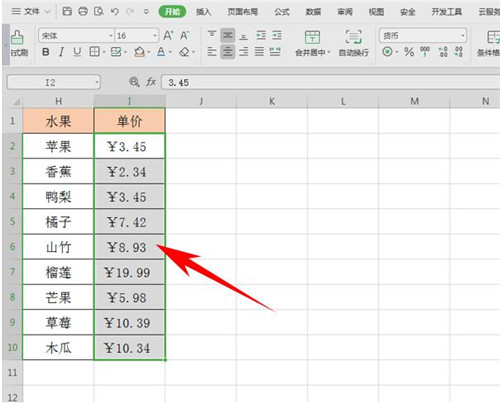Switch to the 审阅 Review tab
500x403 pixels.
point(345,12)
